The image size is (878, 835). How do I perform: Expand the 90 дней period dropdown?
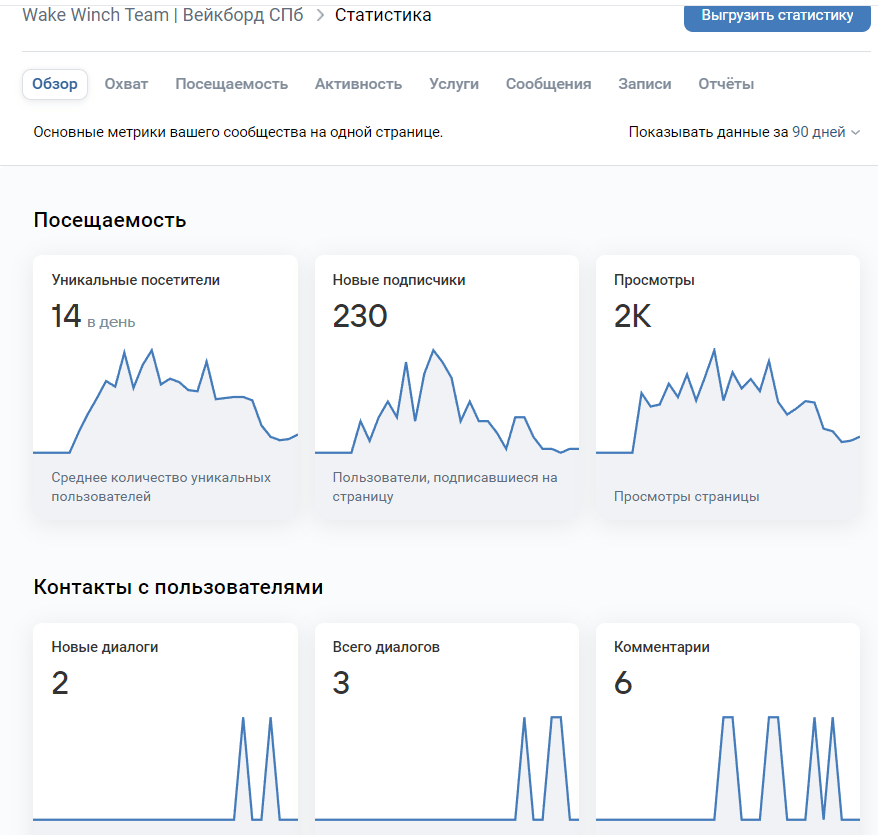point(825,132)
